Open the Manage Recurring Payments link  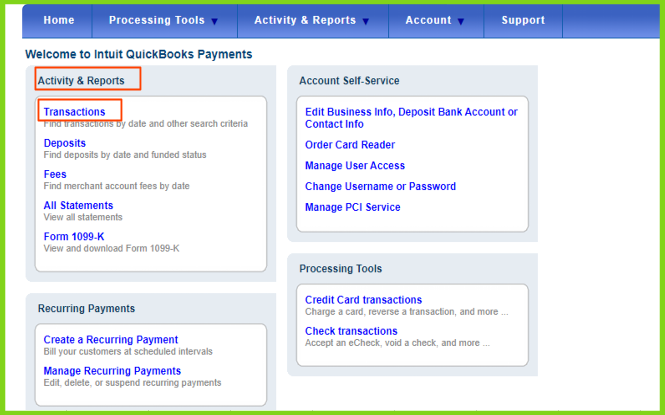tap(112, 371)
